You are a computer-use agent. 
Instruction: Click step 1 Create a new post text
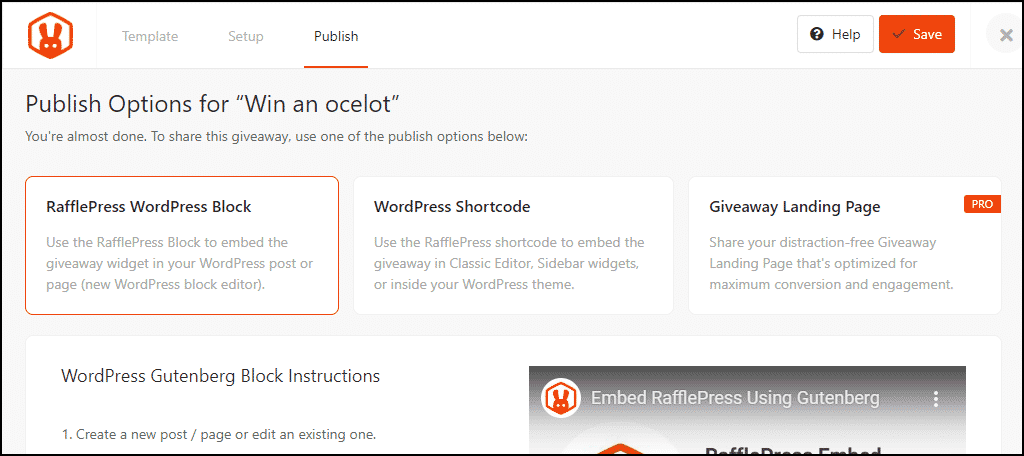tap(219, 434)
